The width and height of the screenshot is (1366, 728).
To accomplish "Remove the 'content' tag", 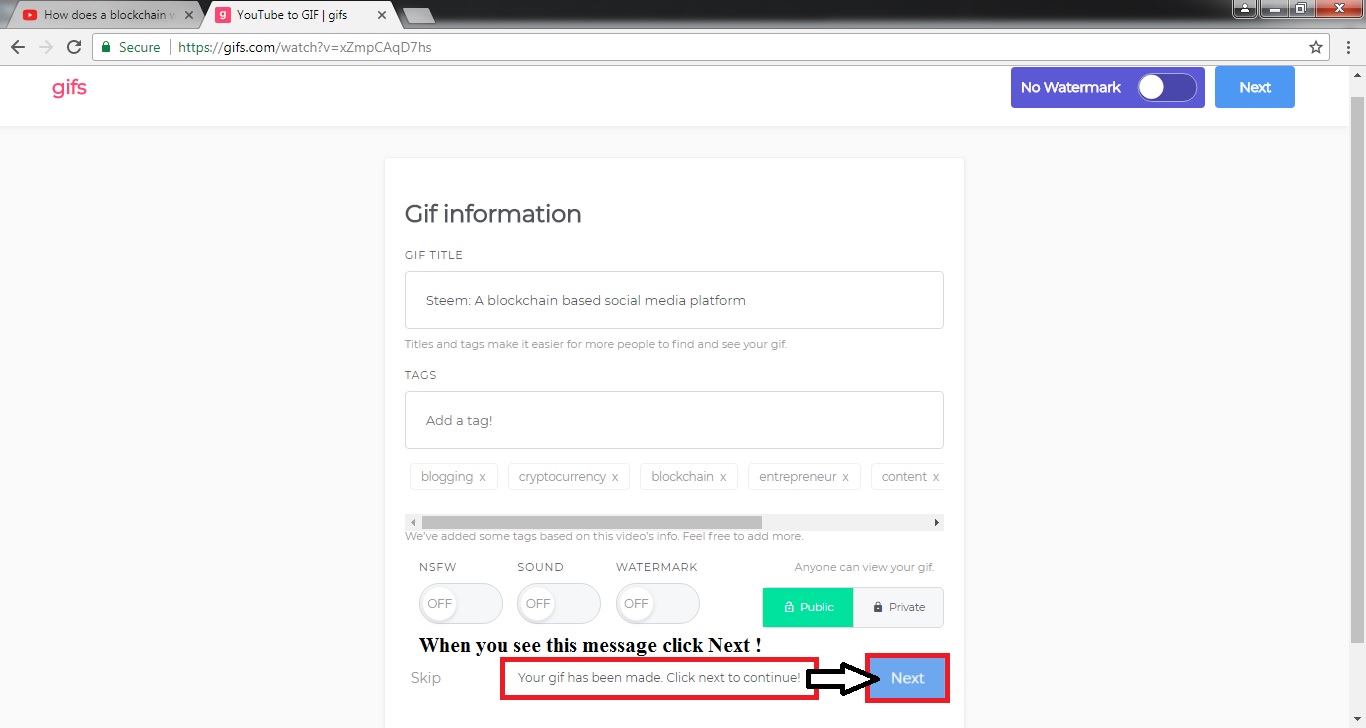I will pyautogui.click(x=936, y=477).
